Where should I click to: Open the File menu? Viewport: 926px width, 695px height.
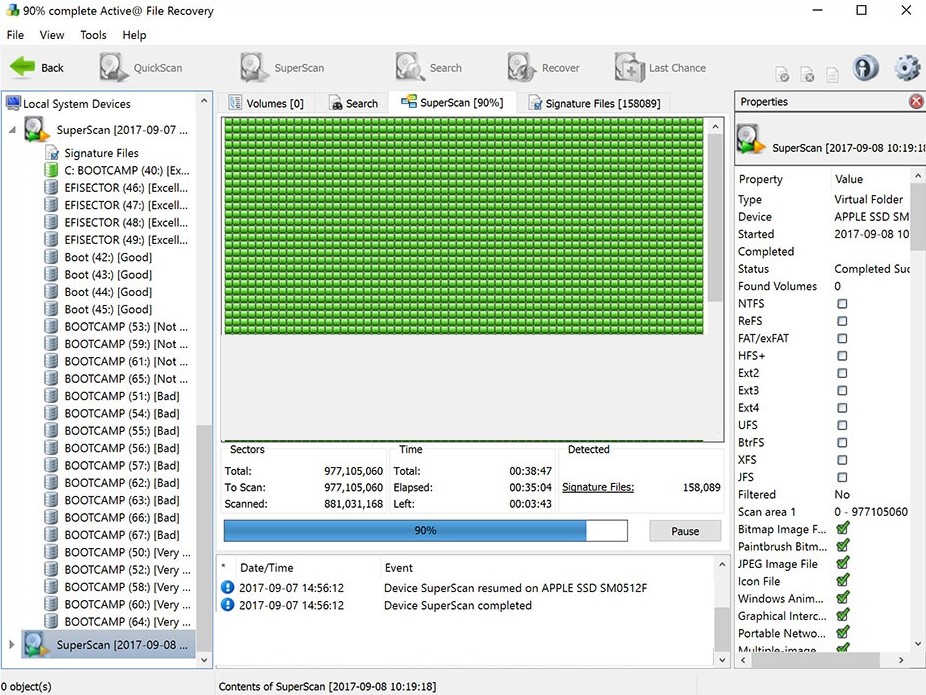coord(15,35)
